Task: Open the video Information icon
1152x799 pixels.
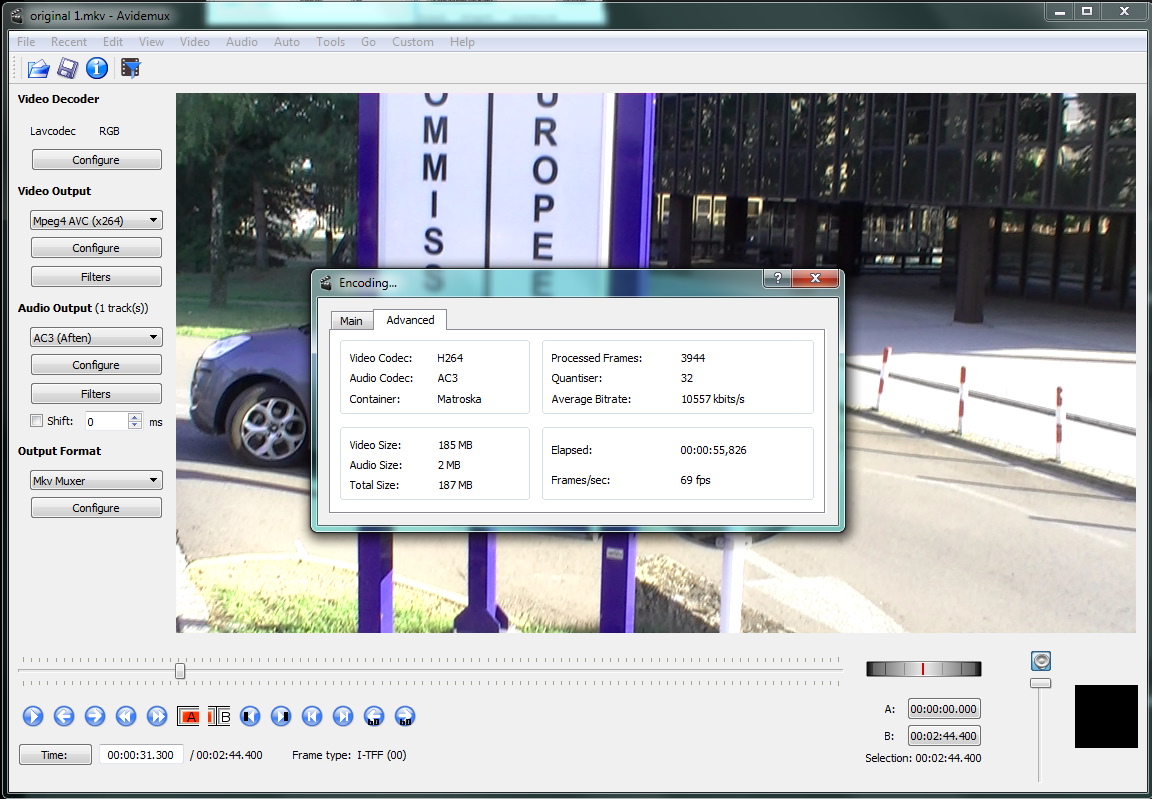Action: (97, 68)
